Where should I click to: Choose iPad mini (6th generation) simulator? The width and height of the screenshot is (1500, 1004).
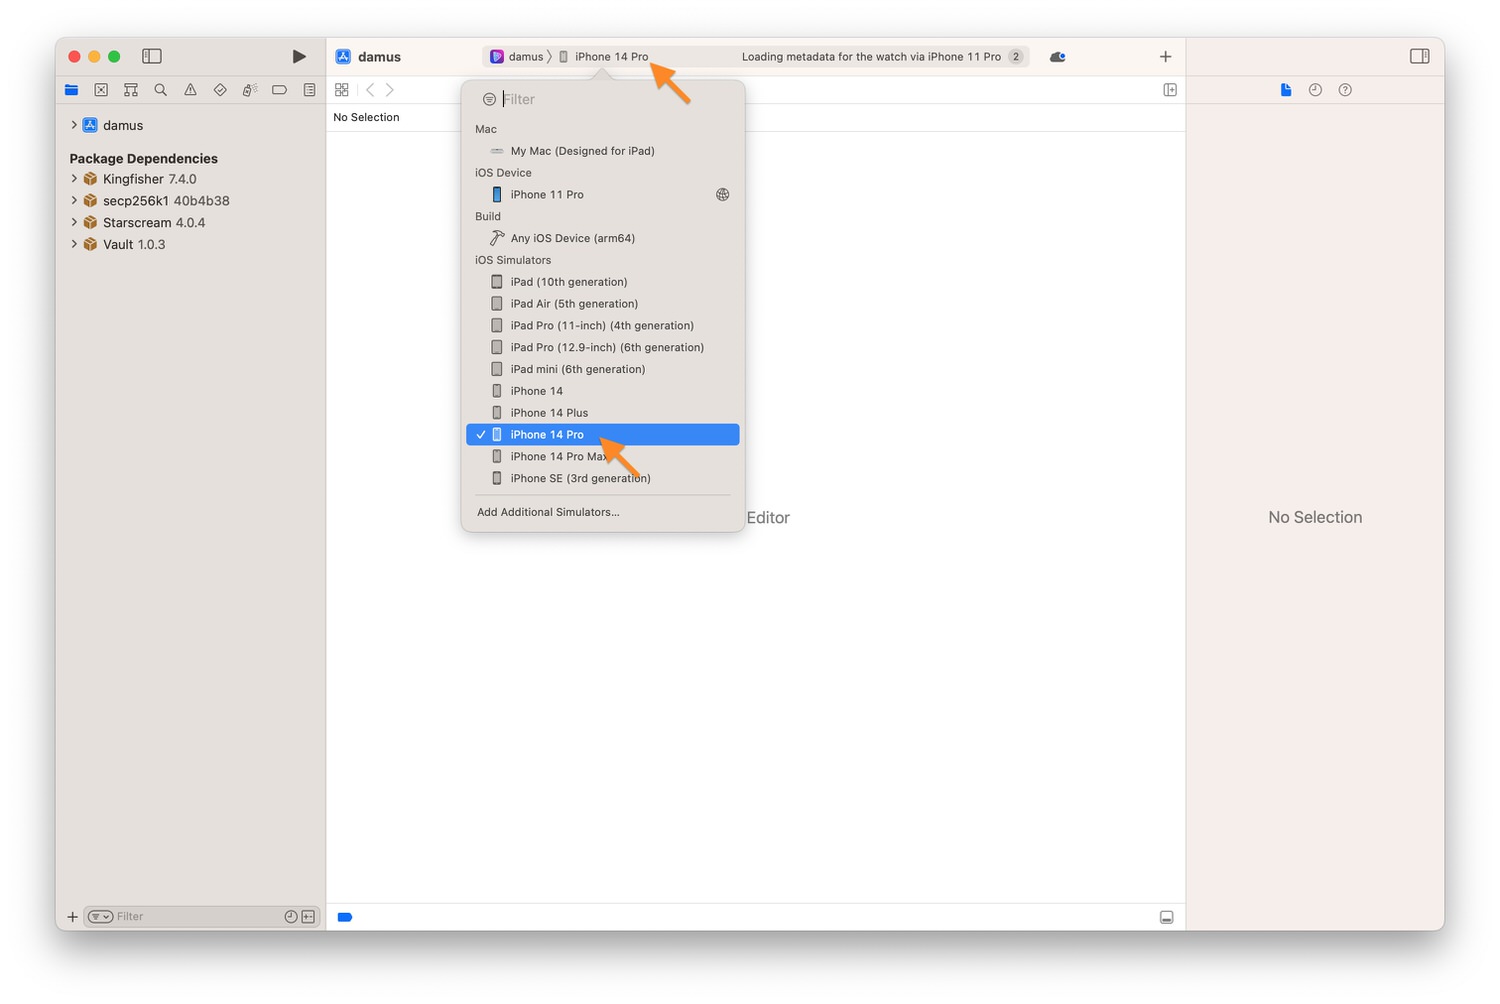pyautogui.click(x=602, y=369)
